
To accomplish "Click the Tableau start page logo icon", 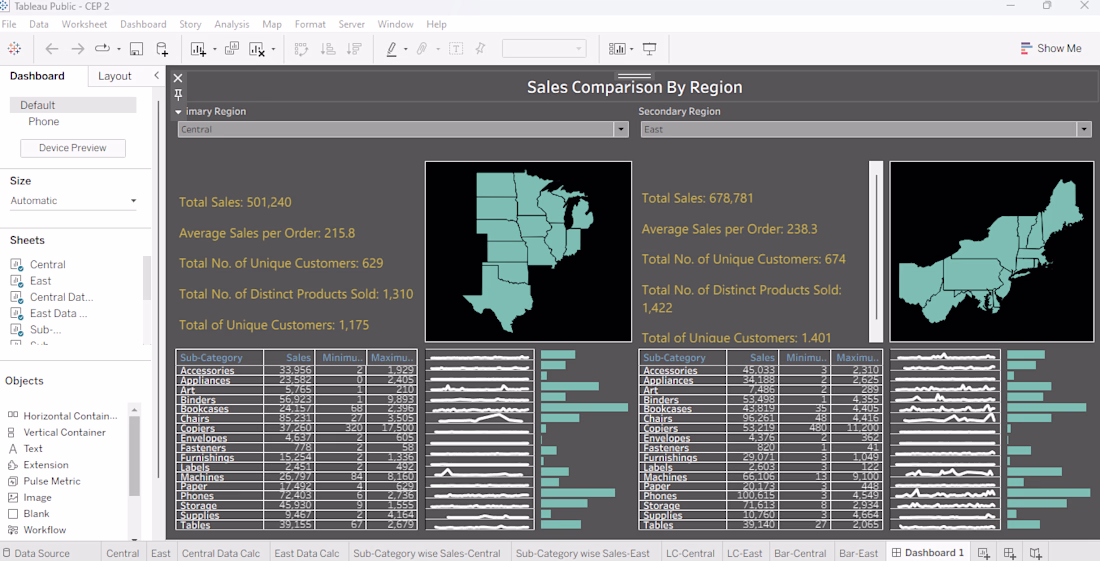I will 14,48.
